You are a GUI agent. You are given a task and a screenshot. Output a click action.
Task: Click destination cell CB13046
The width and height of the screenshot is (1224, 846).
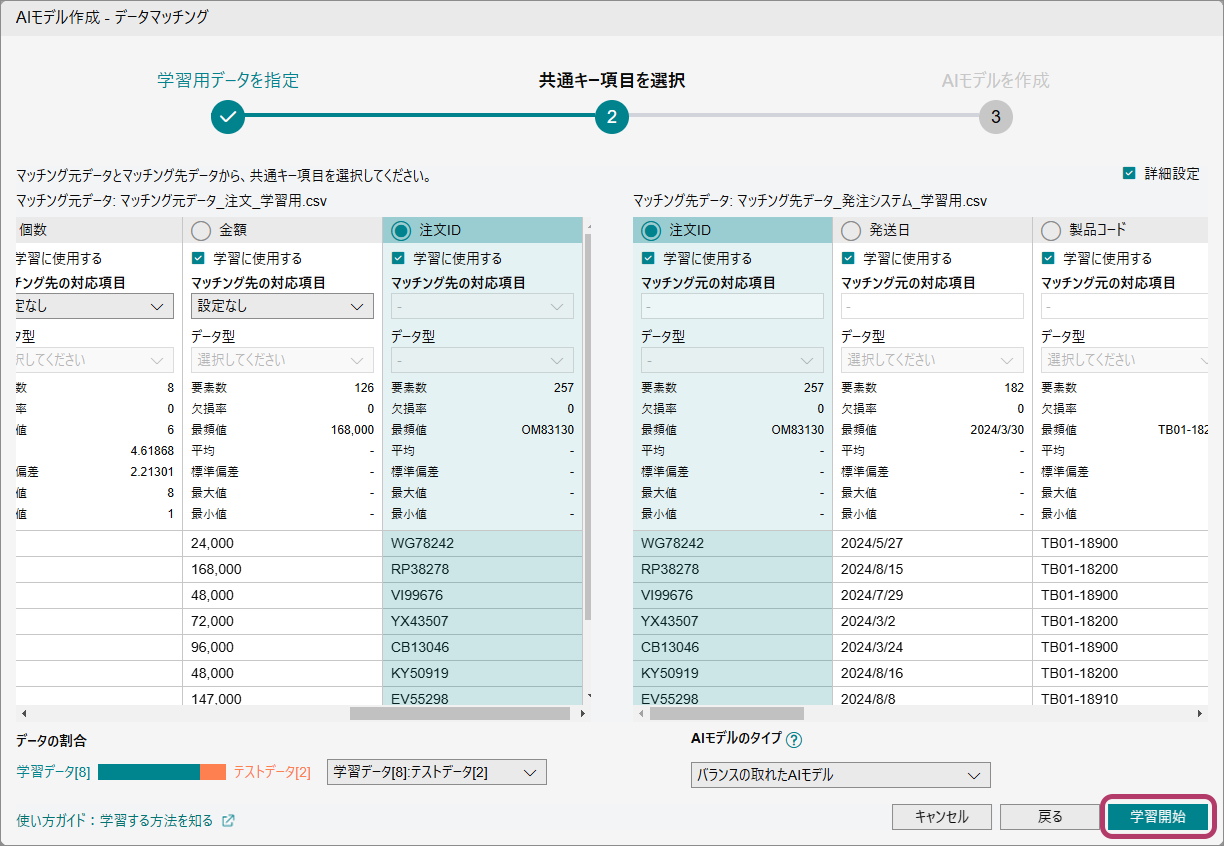[x=732, y=647]
